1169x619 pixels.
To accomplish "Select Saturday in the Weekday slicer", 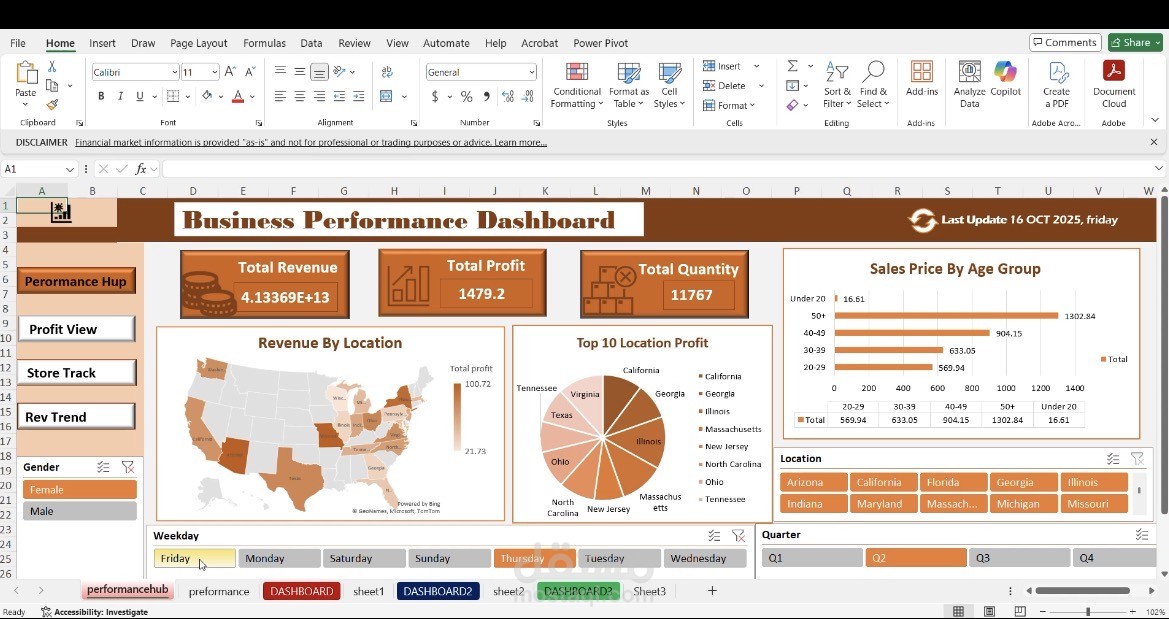I will tap(364, 557).
